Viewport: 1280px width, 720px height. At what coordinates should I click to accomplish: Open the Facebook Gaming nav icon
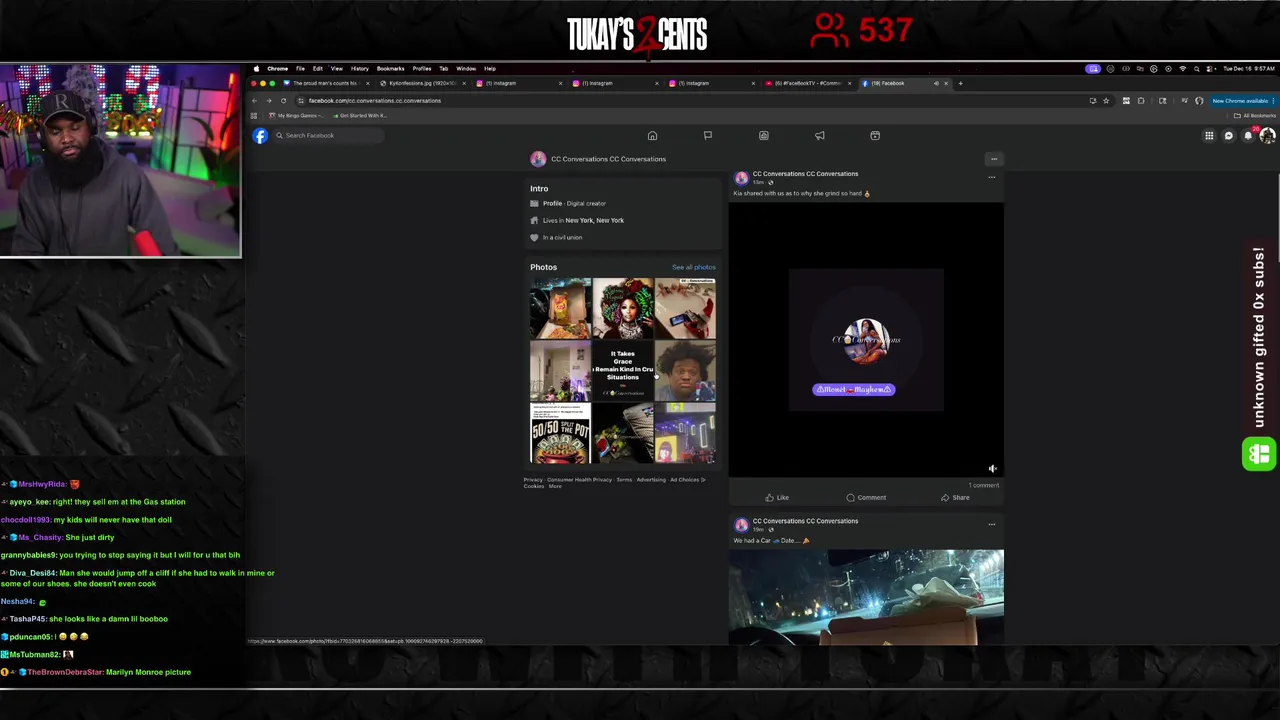[875, 135]
